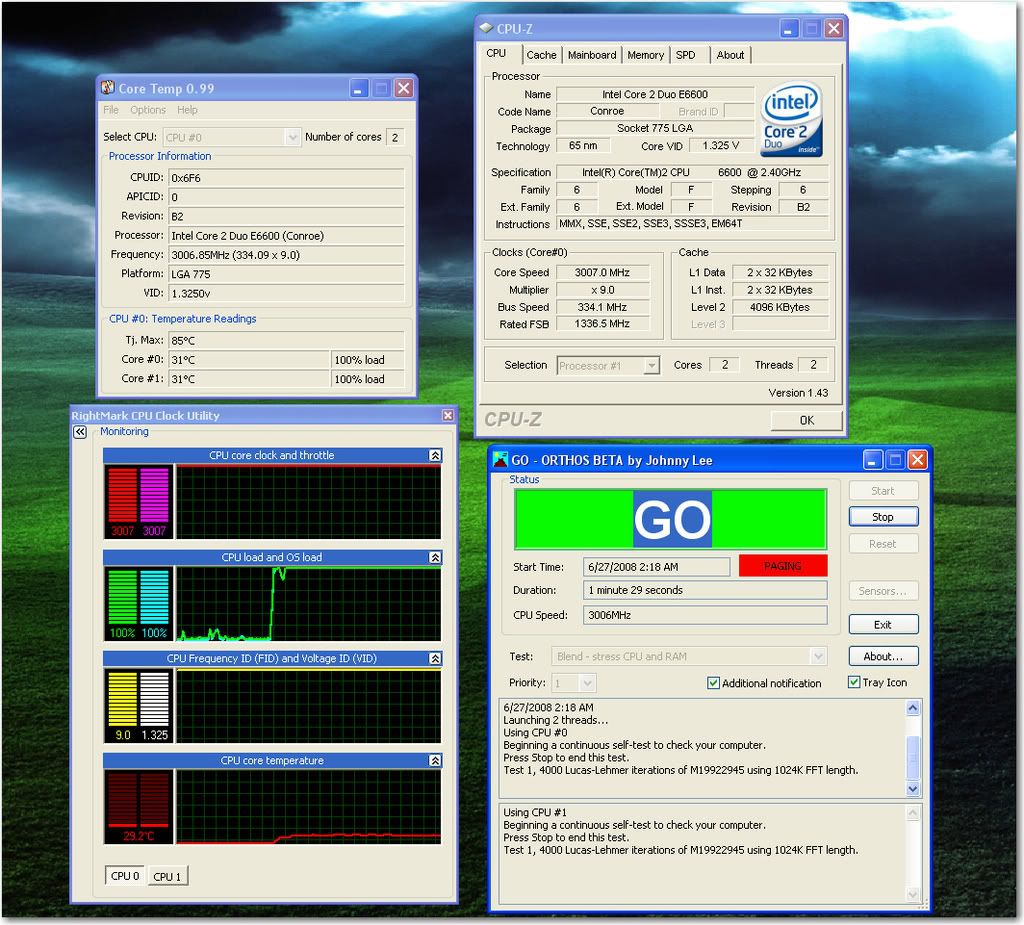Click OK button in CPU-Z
This screenshot has height=925, width=1024.
coord(807,420)
